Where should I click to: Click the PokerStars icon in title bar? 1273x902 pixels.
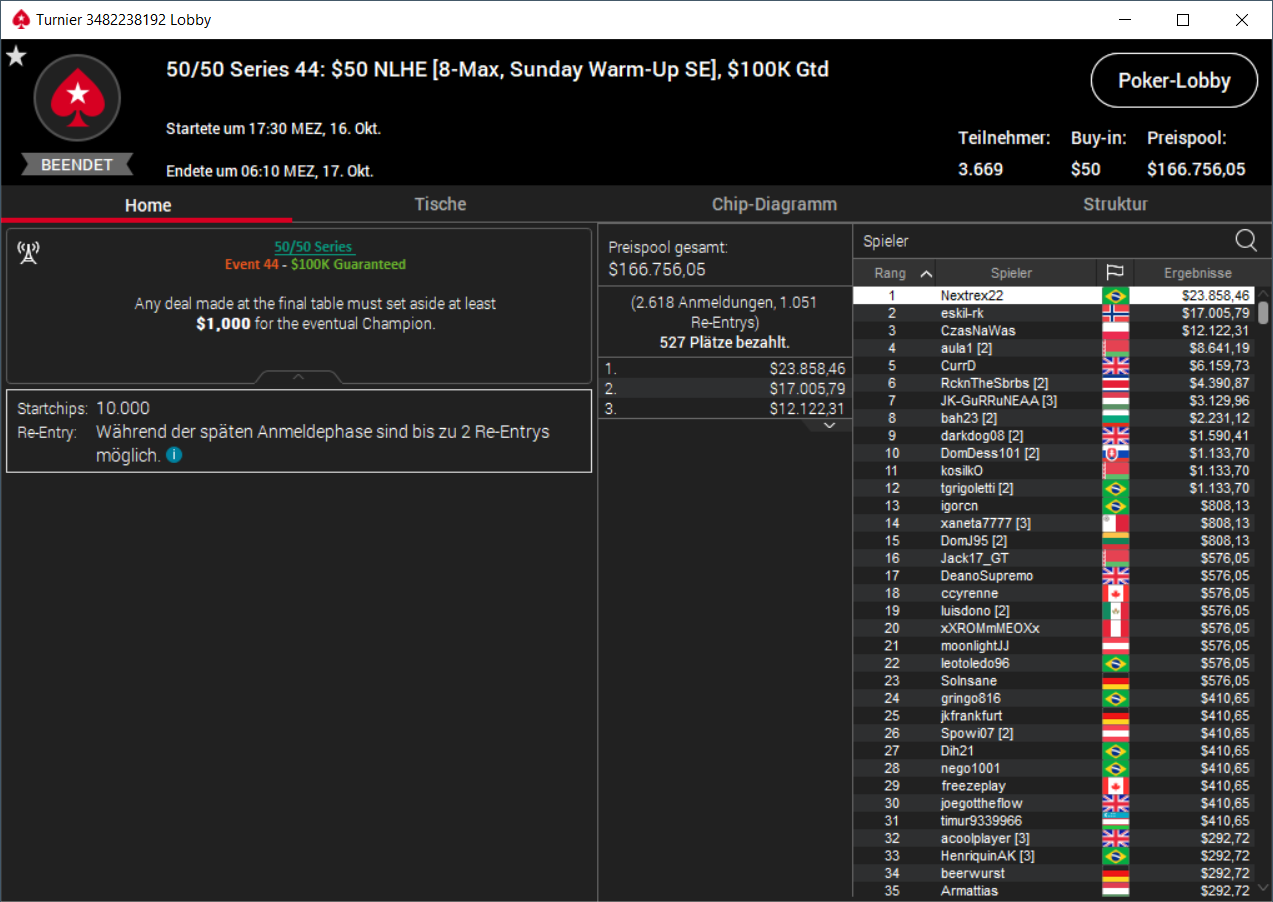[x=21, y=19]
